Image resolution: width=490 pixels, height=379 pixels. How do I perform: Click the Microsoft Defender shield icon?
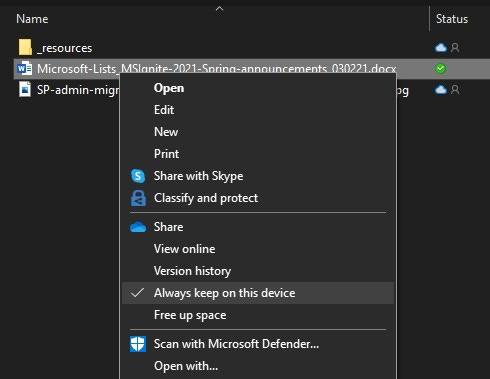point(138,344)
